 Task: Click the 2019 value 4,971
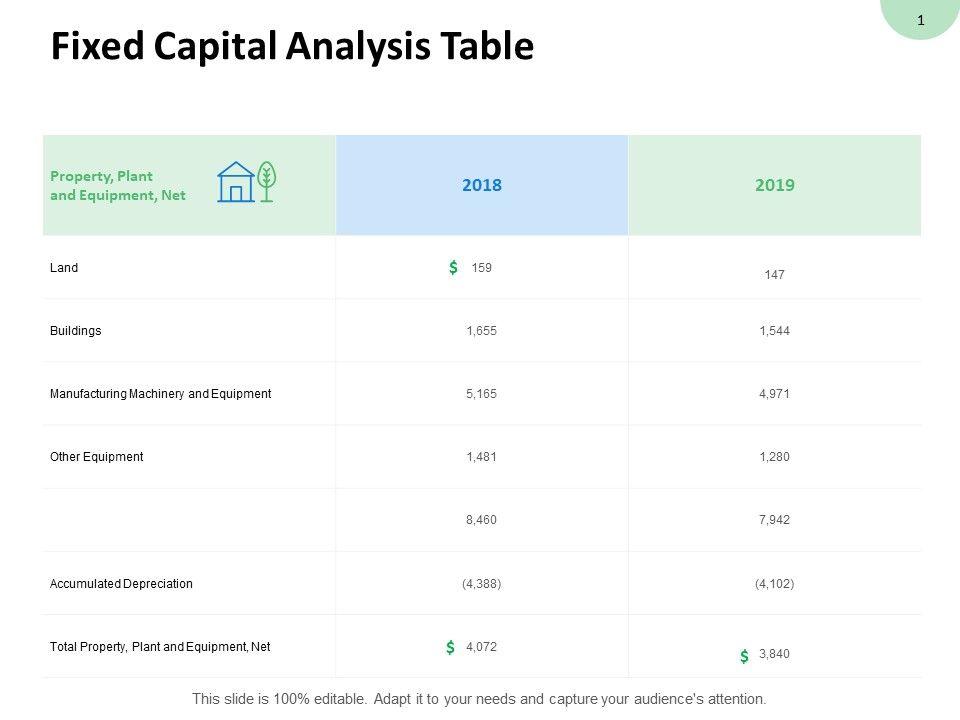(774, 394)
